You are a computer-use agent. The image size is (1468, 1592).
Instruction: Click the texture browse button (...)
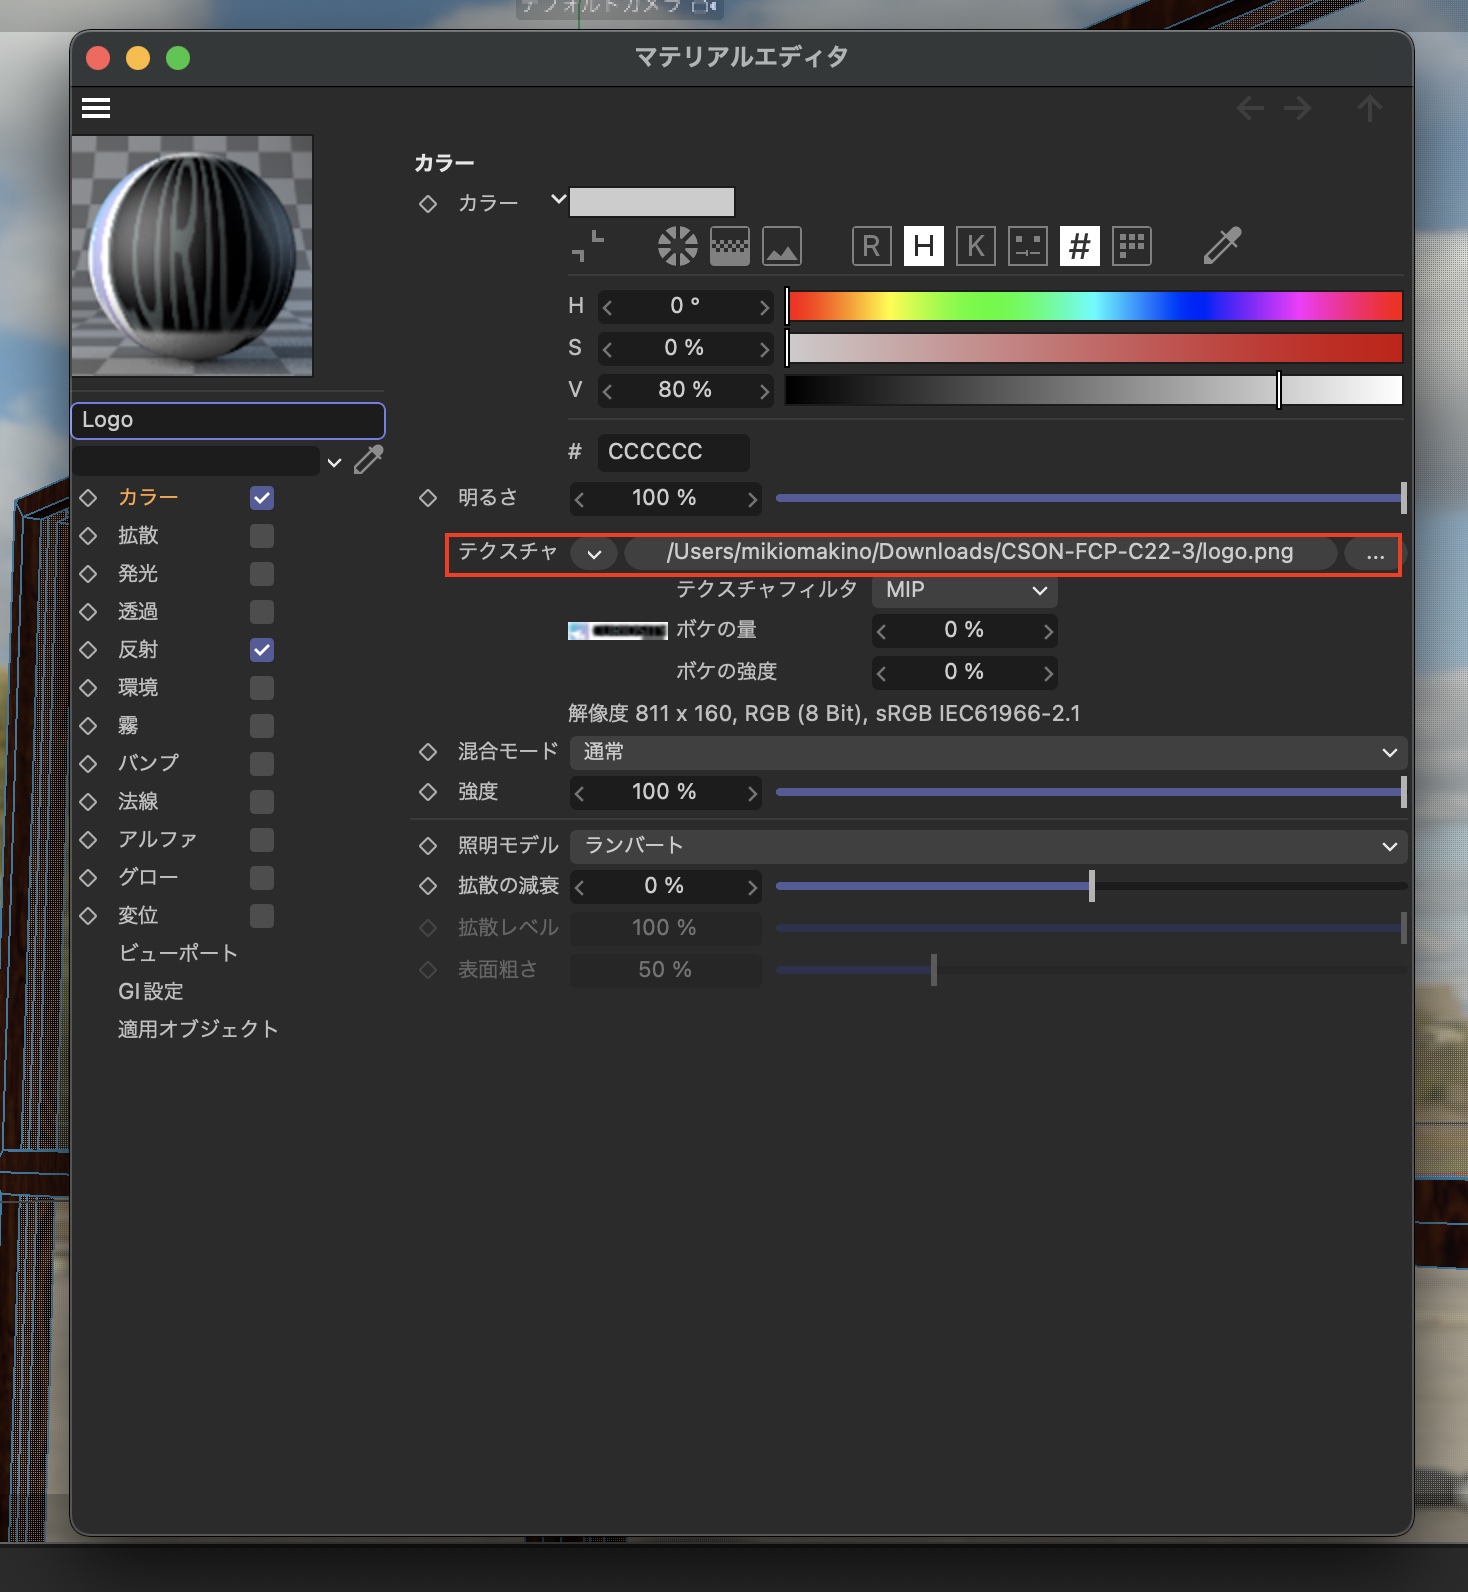click(1375, 553)
